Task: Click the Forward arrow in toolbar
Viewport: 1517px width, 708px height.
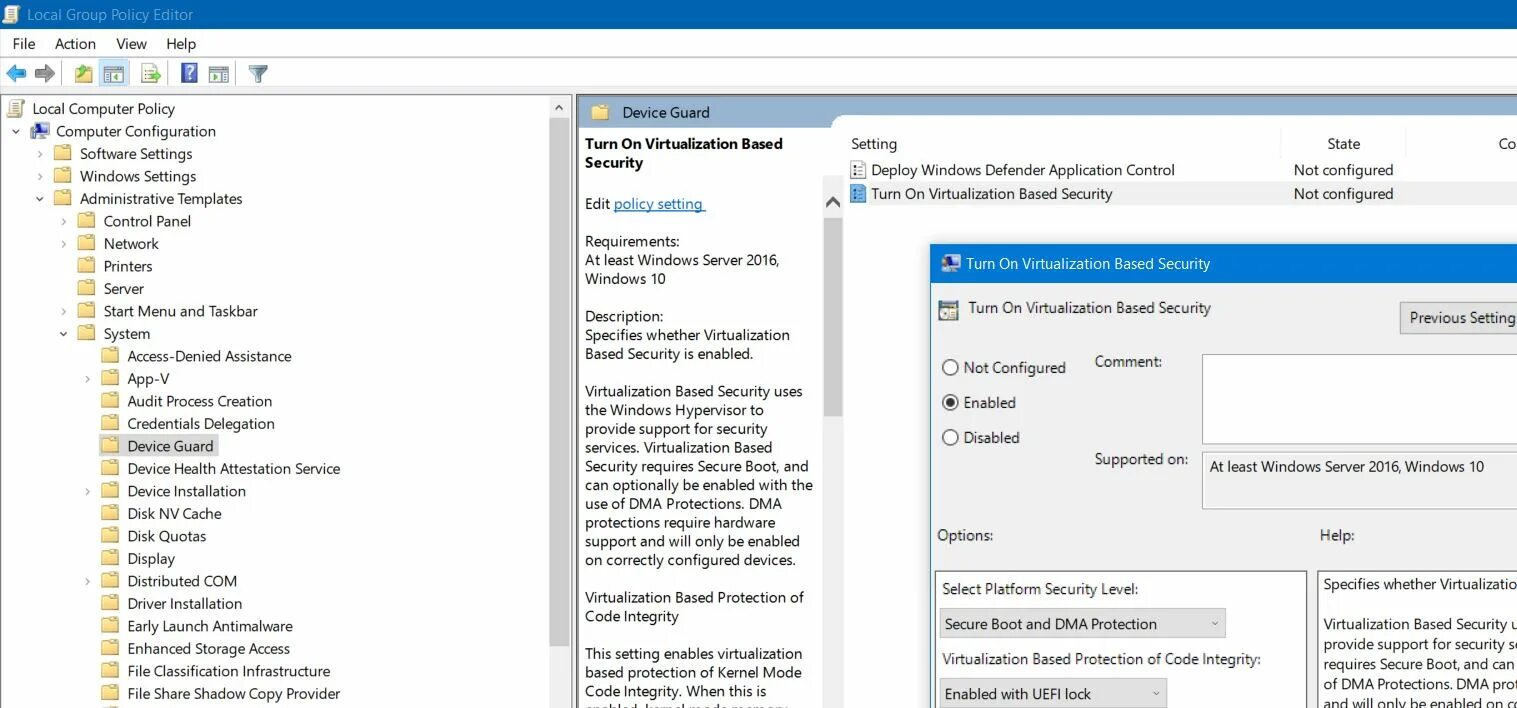Action: click(44, 73)
